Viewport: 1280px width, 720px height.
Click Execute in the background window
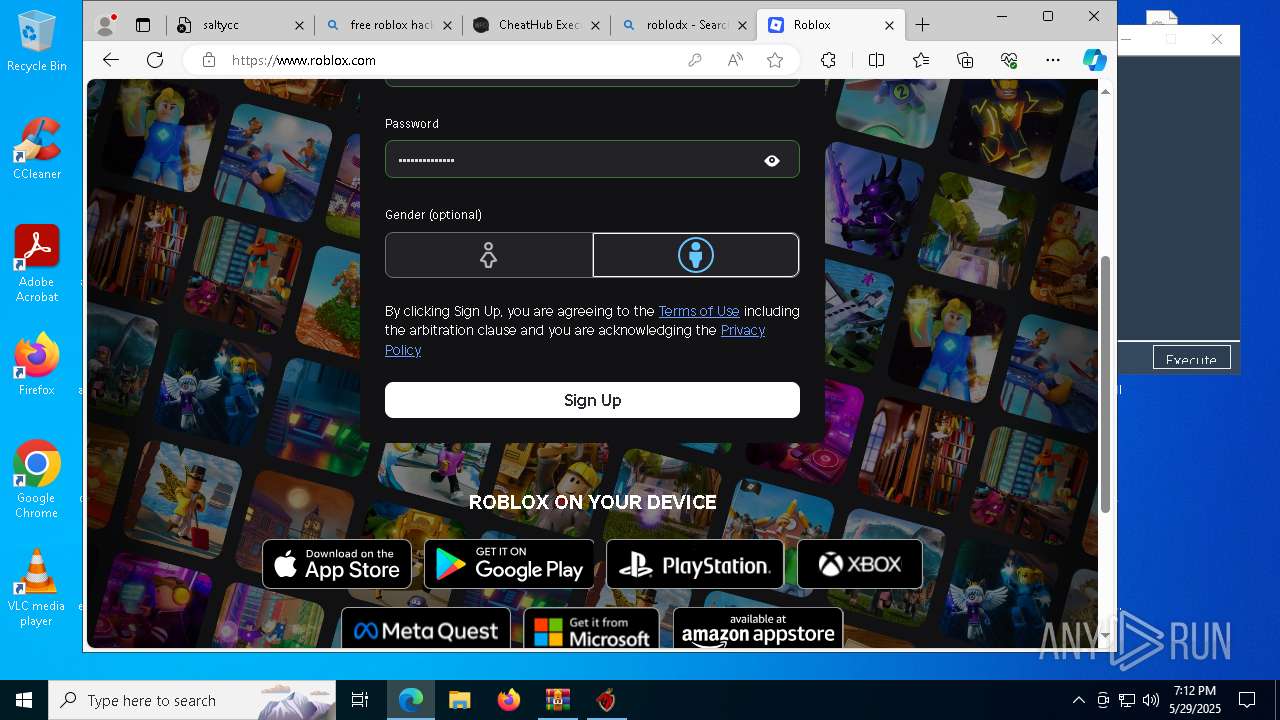1191,359
